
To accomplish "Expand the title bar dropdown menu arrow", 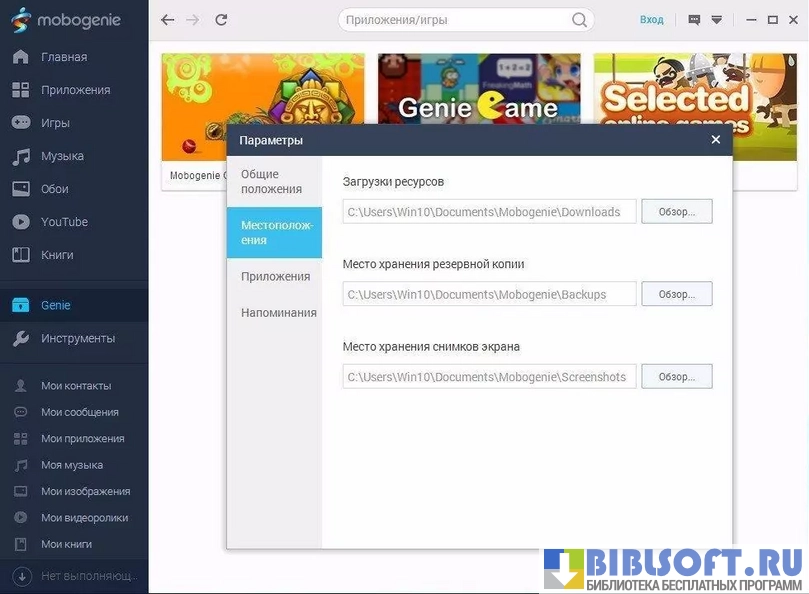I will (x=717, y=20).
